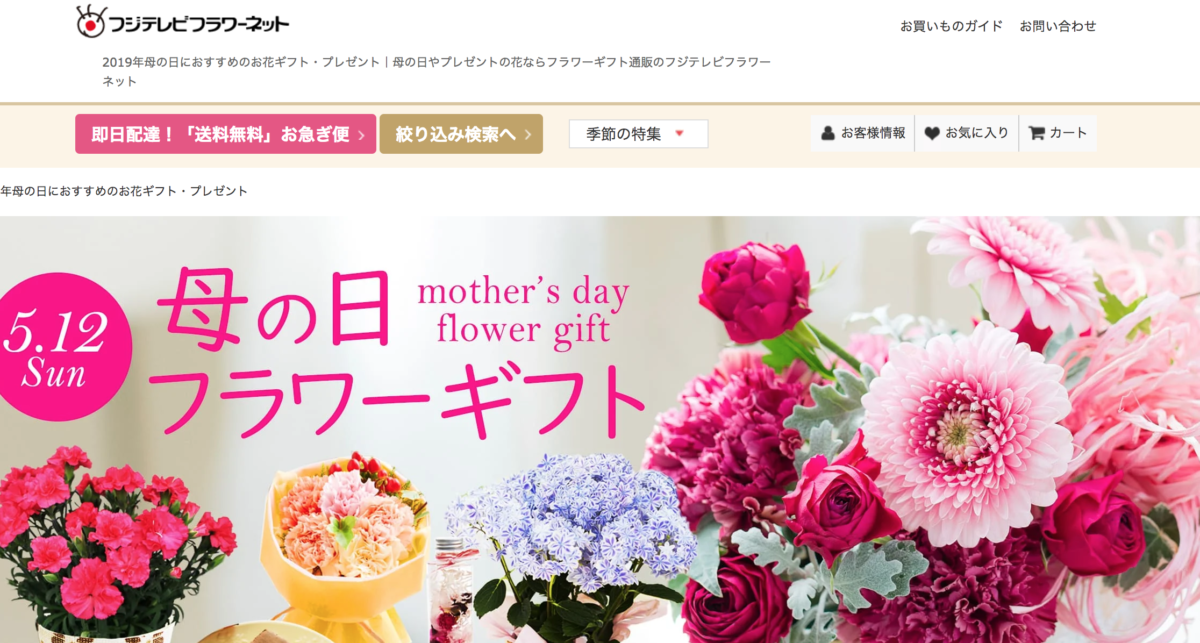Click the heart icon for favorites
Screen dimensions: 1200x643
coord(932,133)
